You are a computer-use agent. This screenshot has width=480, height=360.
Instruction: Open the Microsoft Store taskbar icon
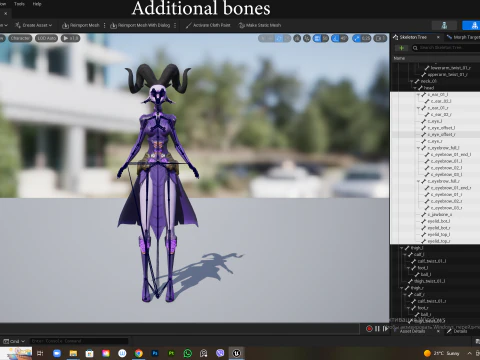pyautogui.click(x=89, y=353)
